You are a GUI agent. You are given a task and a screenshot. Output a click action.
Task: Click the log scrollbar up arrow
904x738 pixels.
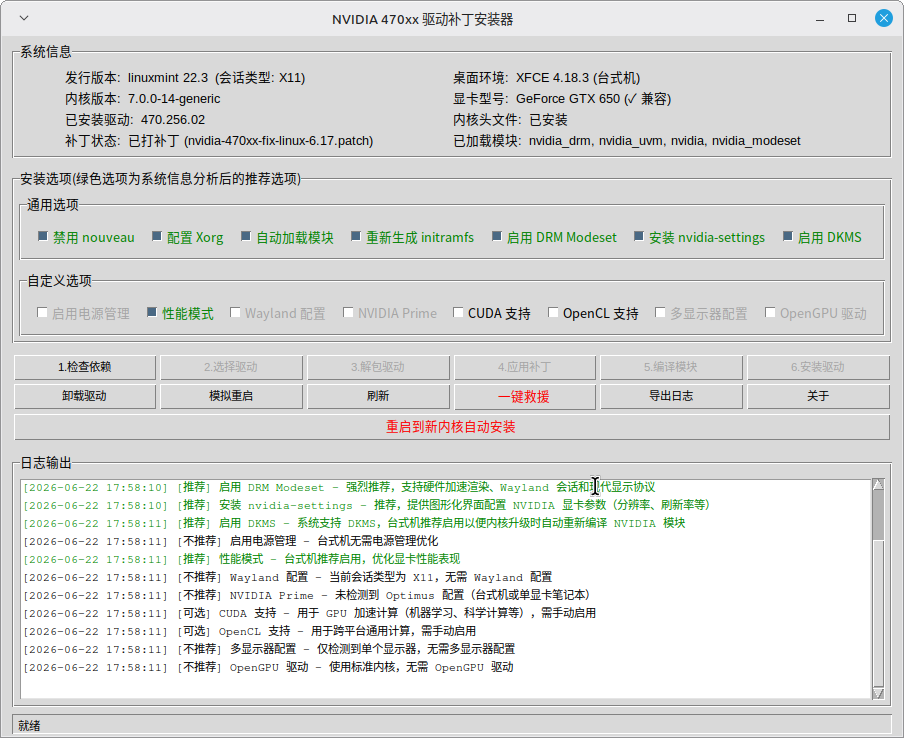coord(878,484)
